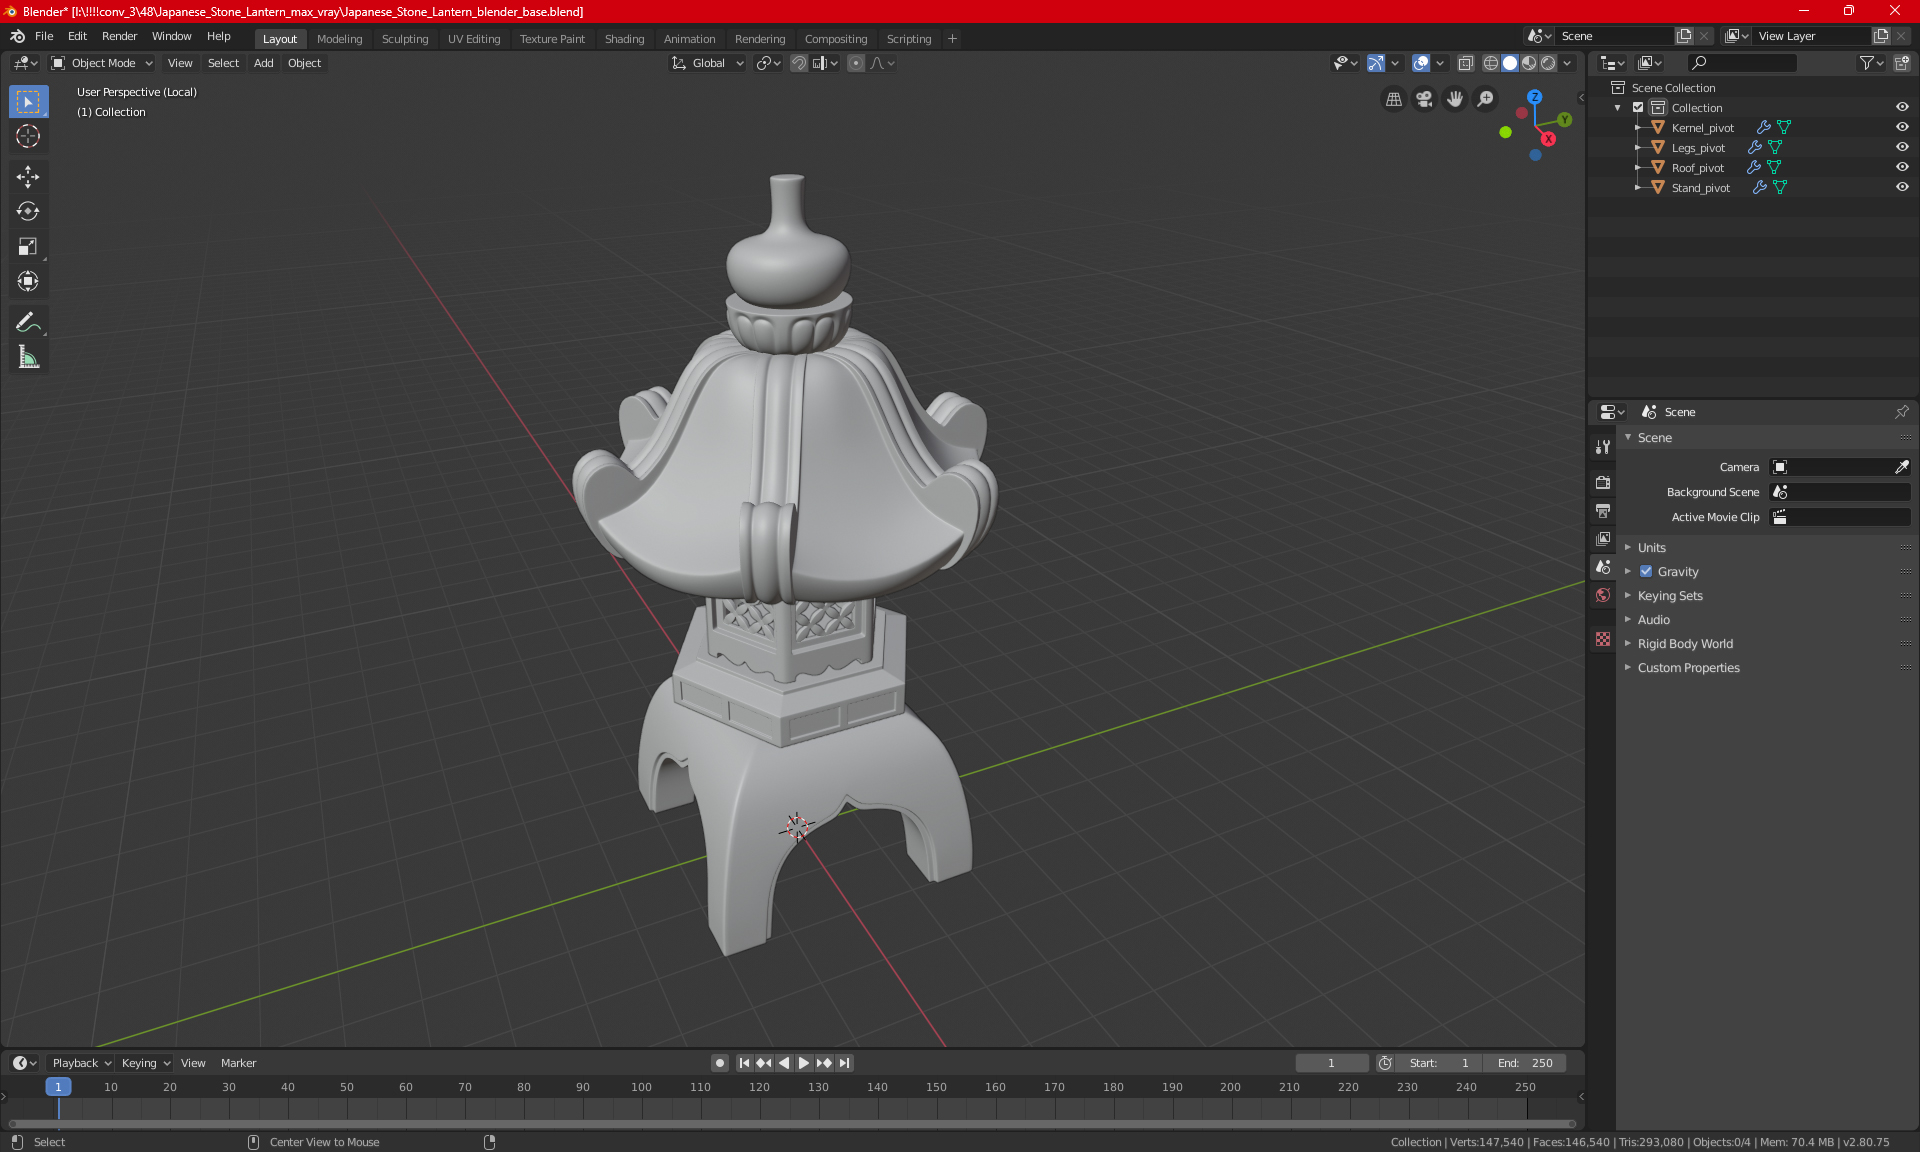The image size is (1920, 1152).
Task: Hide Legs_pivot with its eye icon
Action: tap(1902, 148)
